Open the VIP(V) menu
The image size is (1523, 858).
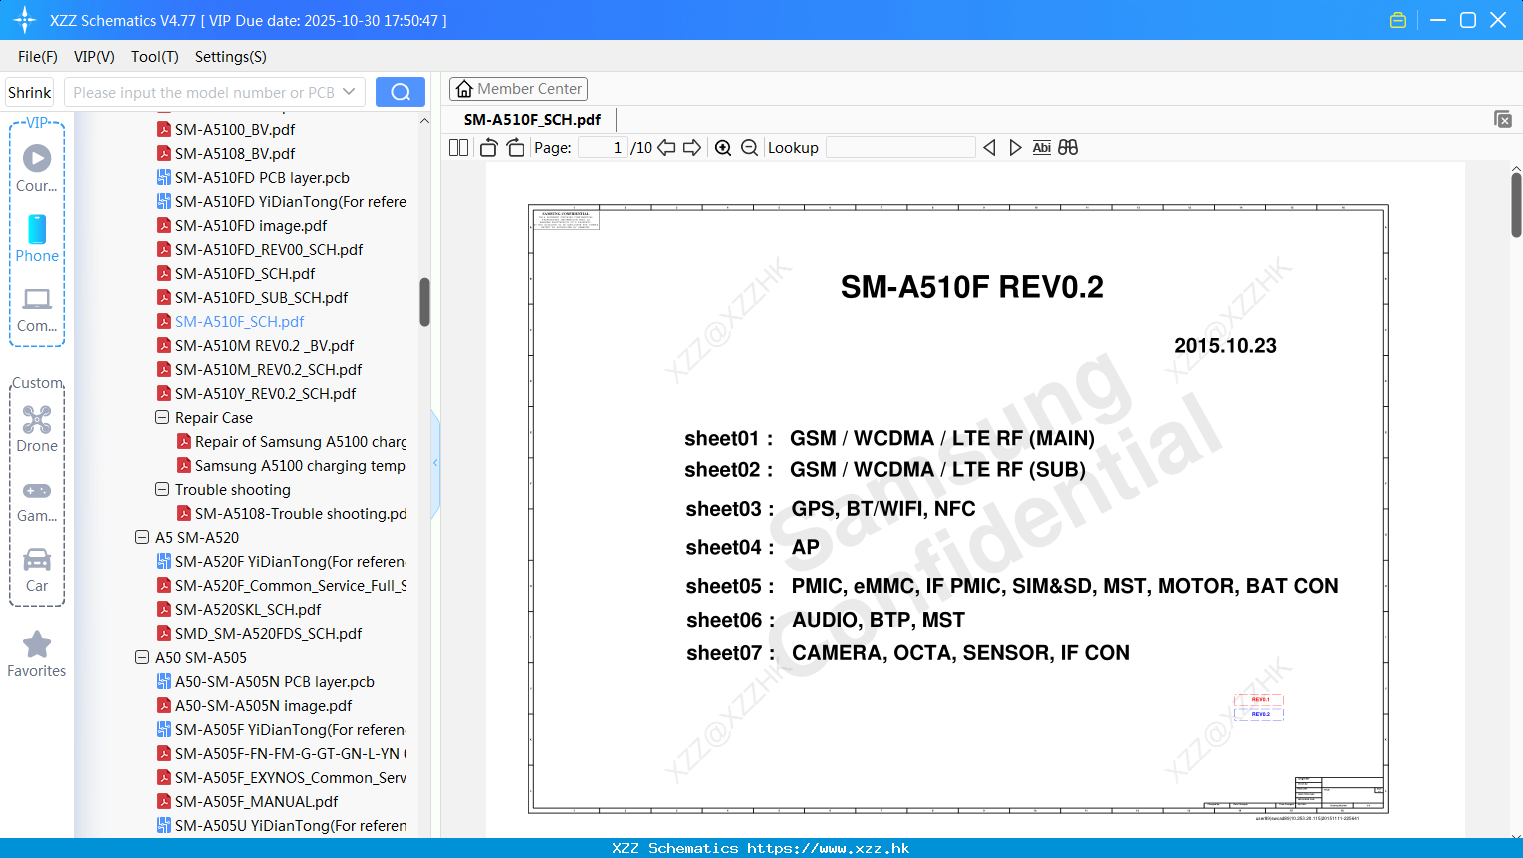point(94,57)
